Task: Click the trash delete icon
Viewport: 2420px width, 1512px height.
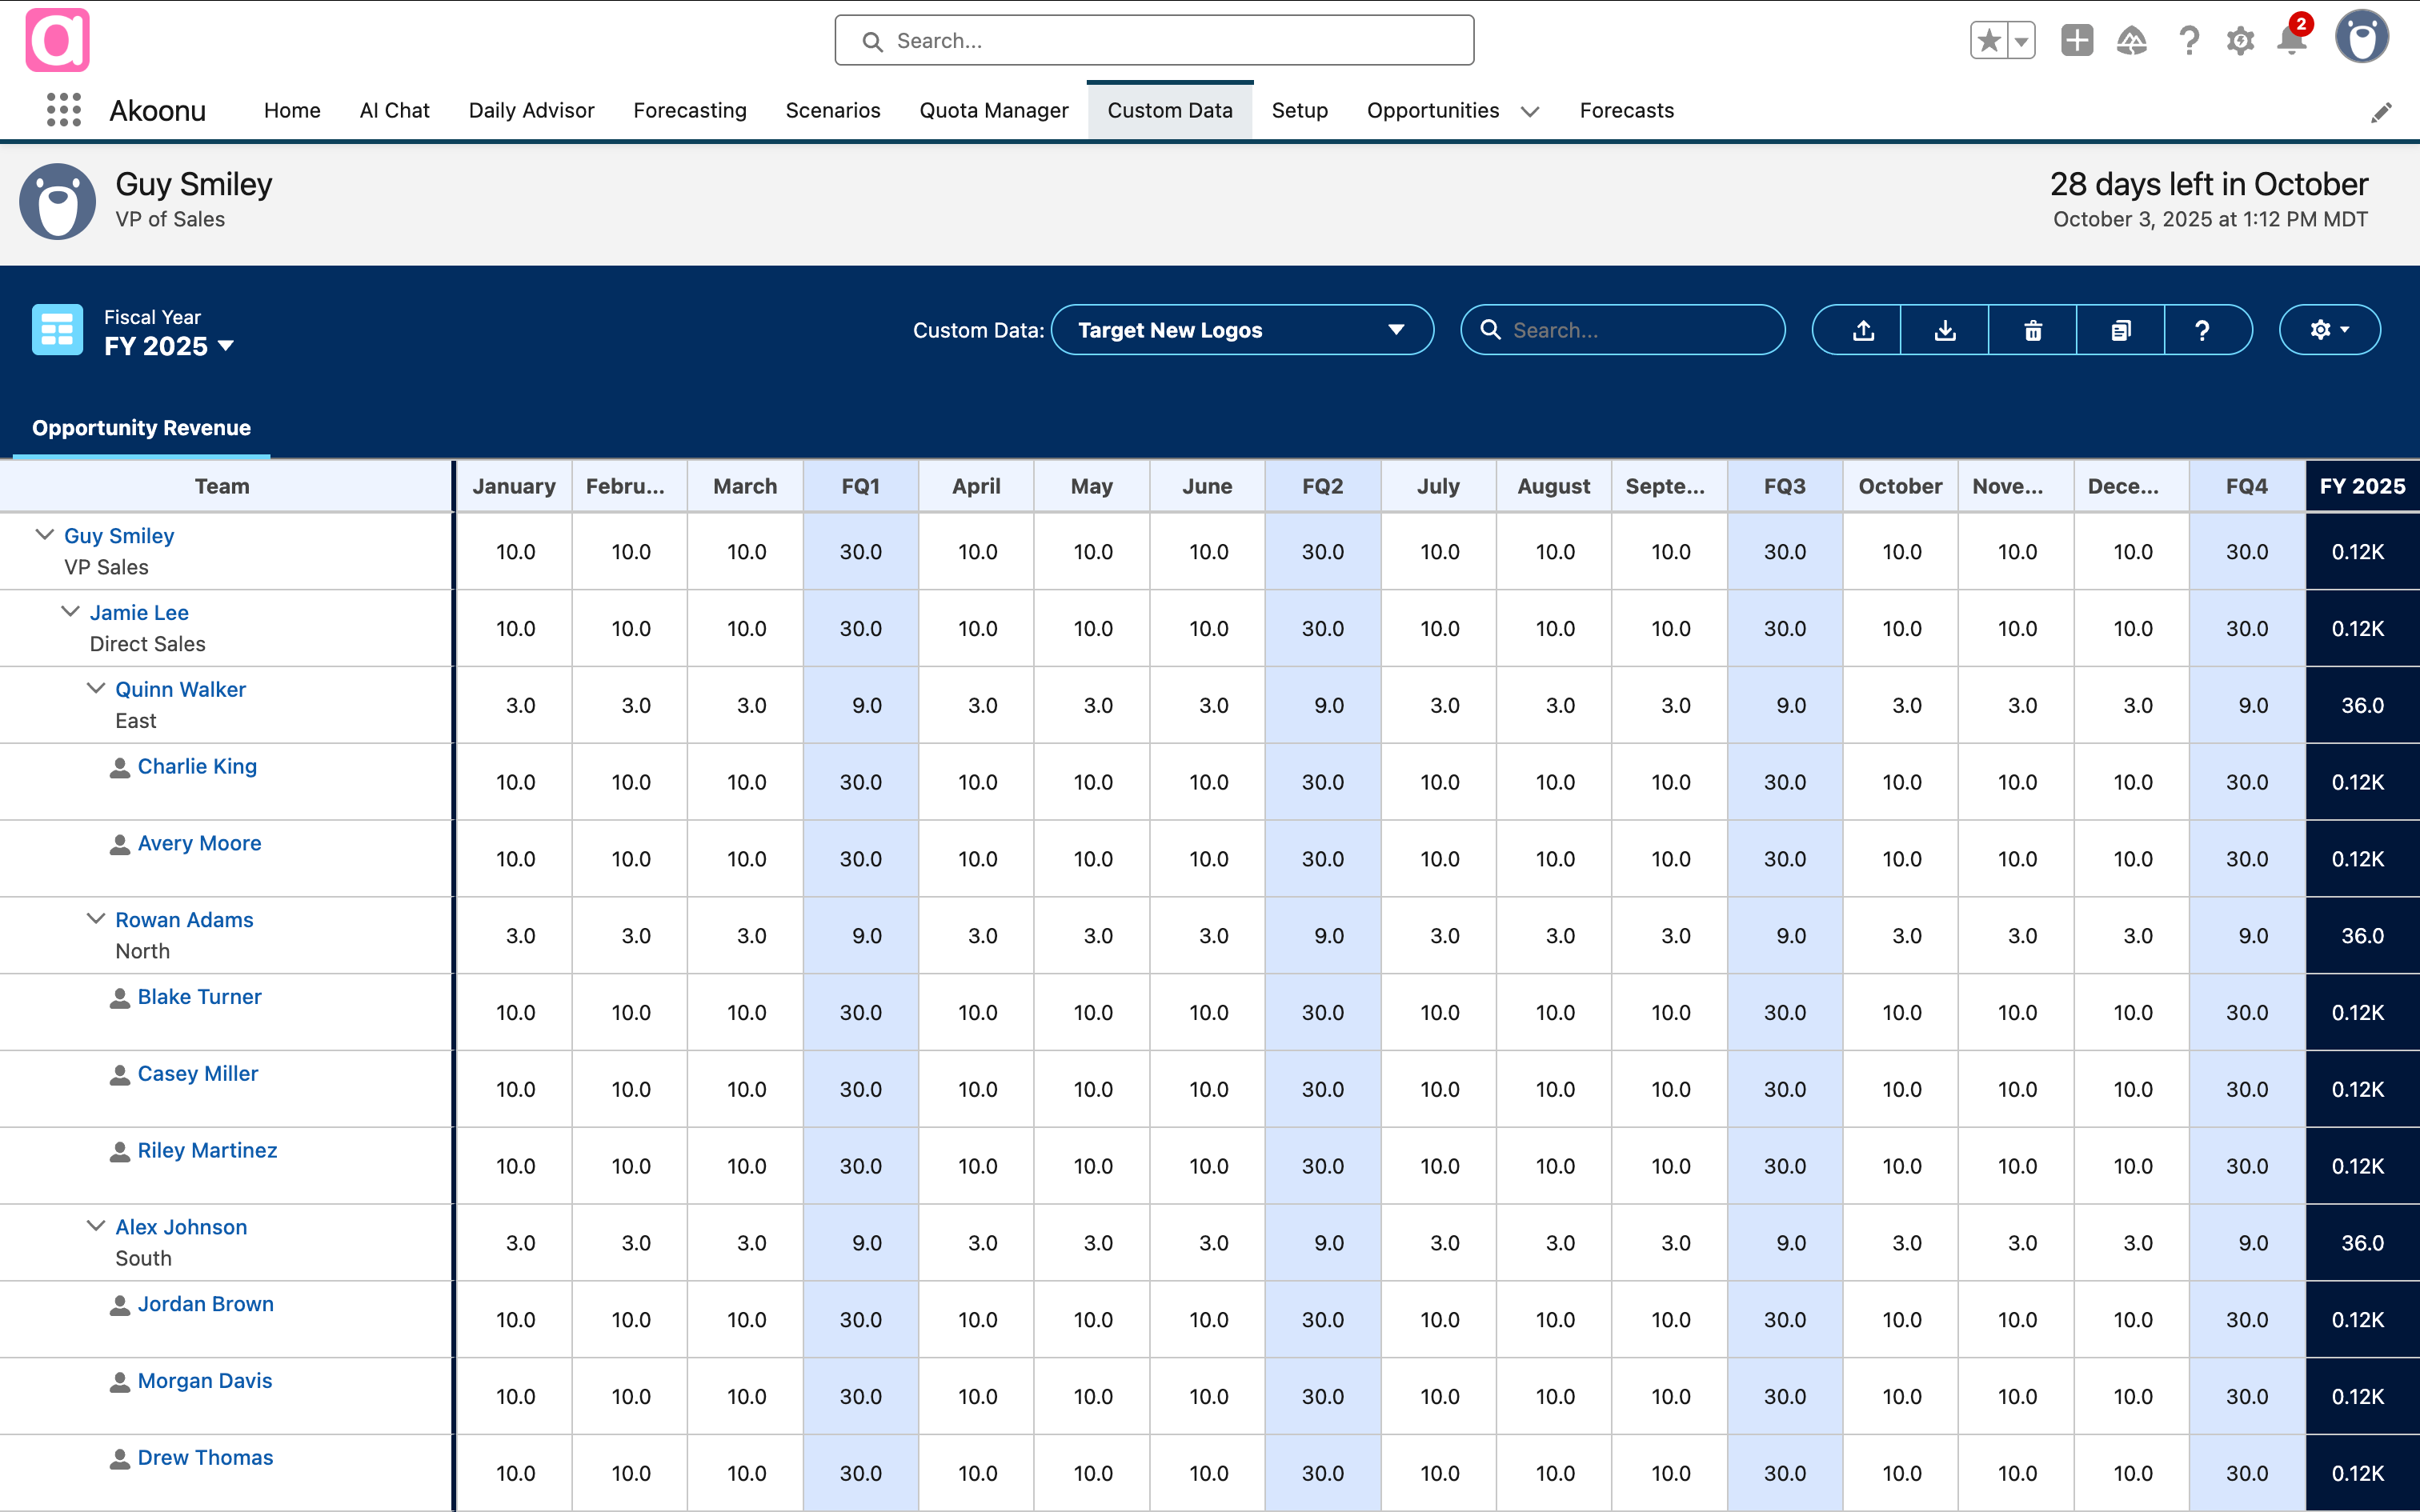Action: [2033, 330]
